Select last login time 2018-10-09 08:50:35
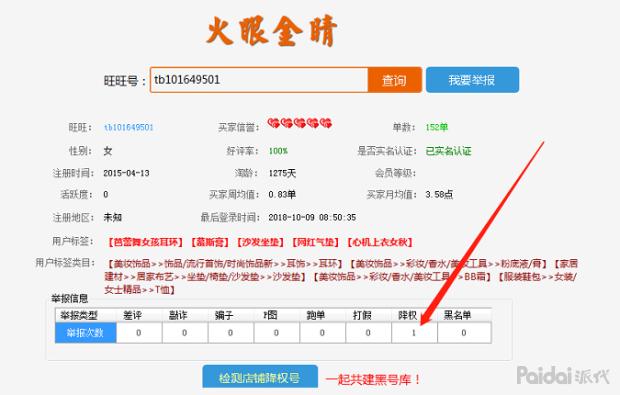Viewport: 620px width, 395px height. coord(312,217)
